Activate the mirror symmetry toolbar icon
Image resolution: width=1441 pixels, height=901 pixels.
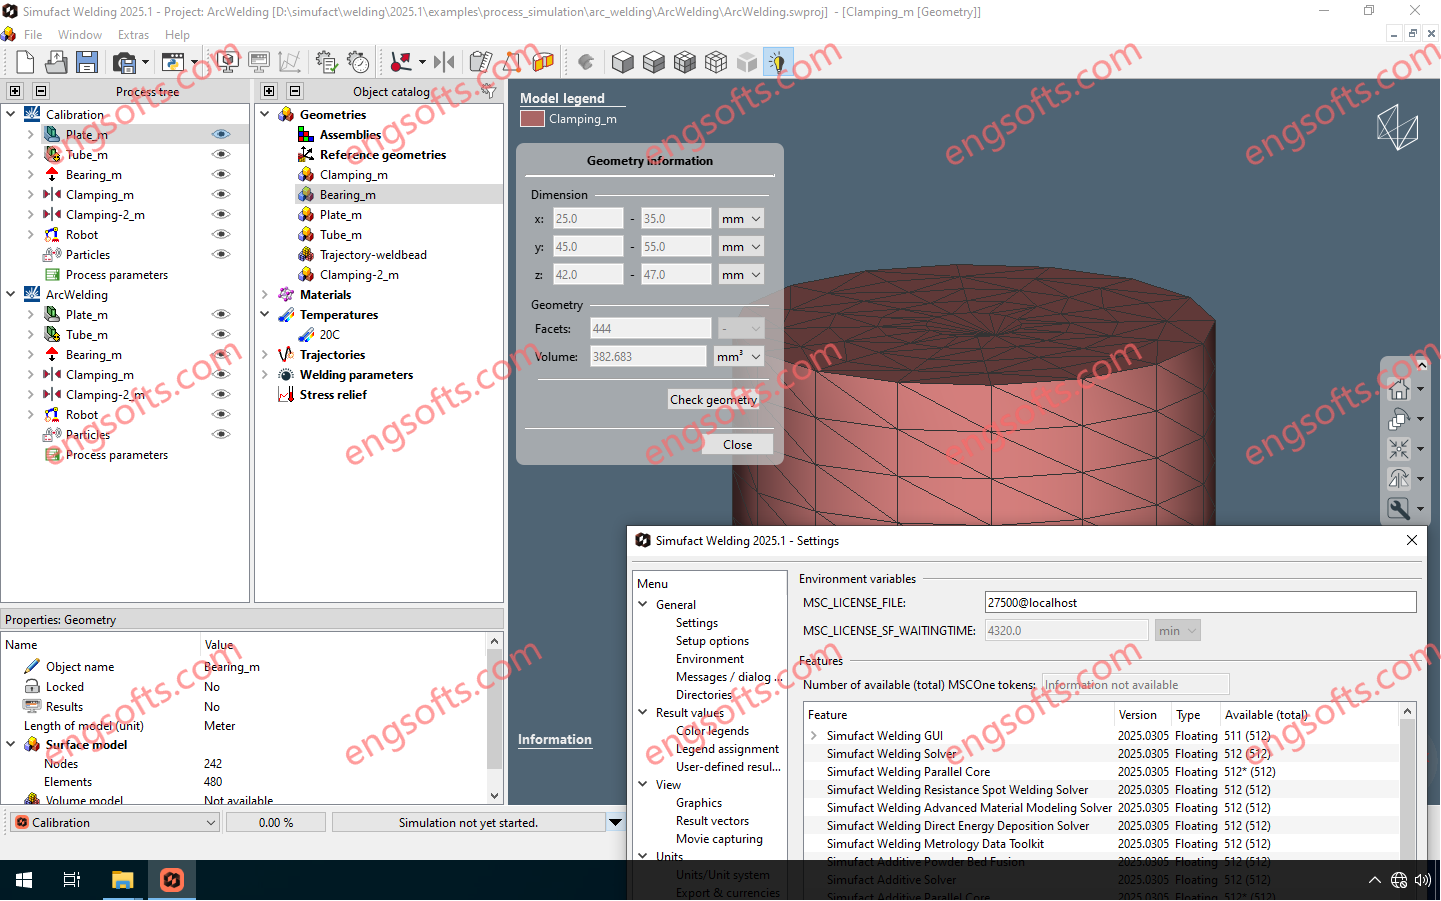[x=445, y=62]
